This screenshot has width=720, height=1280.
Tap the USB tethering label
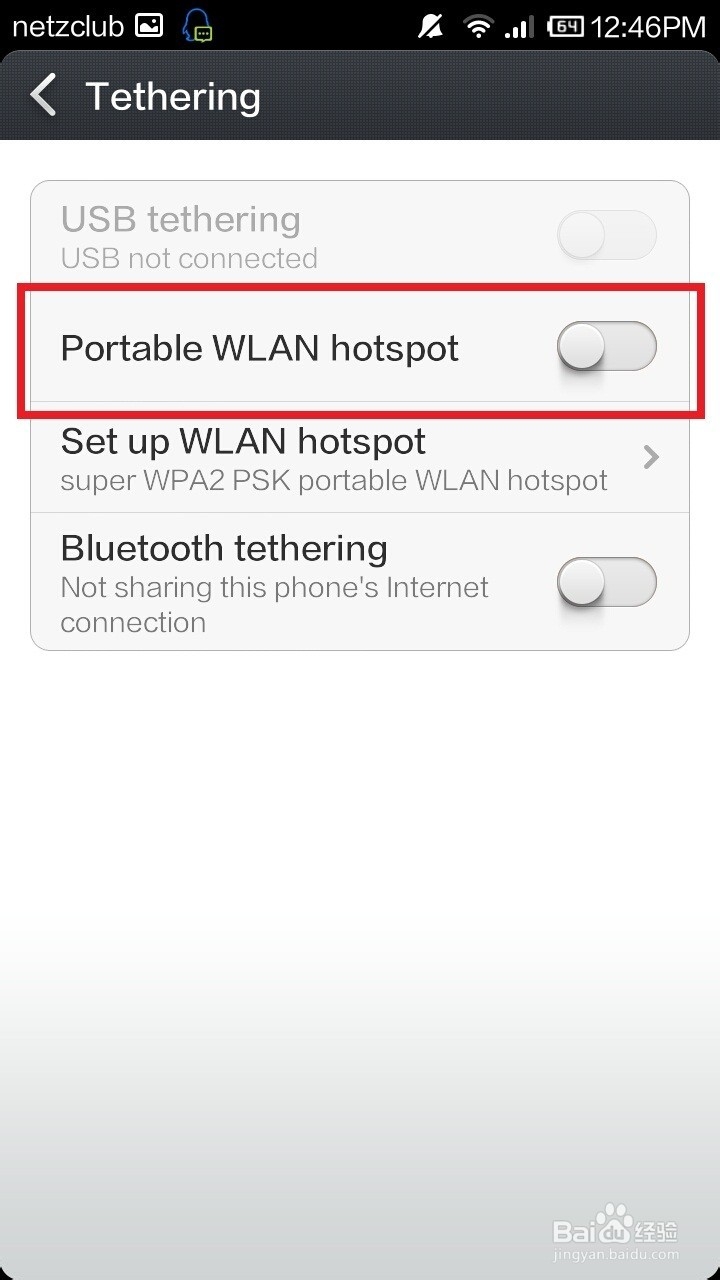coord(181,219)
